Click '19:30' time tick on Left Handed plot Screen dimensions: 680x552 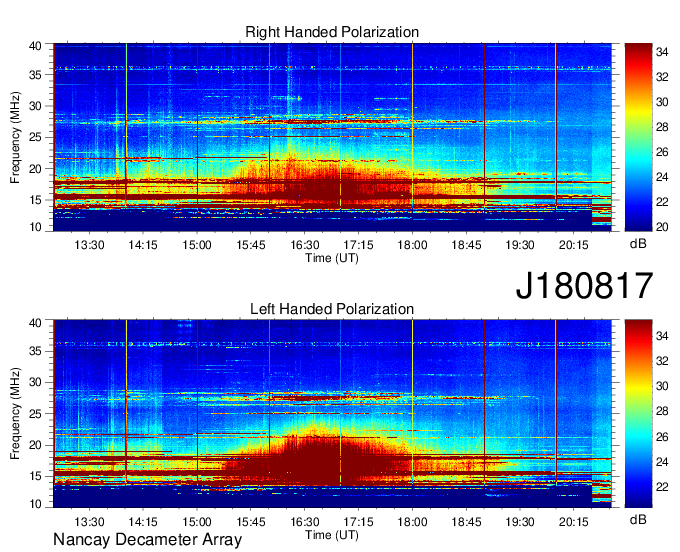520,522
